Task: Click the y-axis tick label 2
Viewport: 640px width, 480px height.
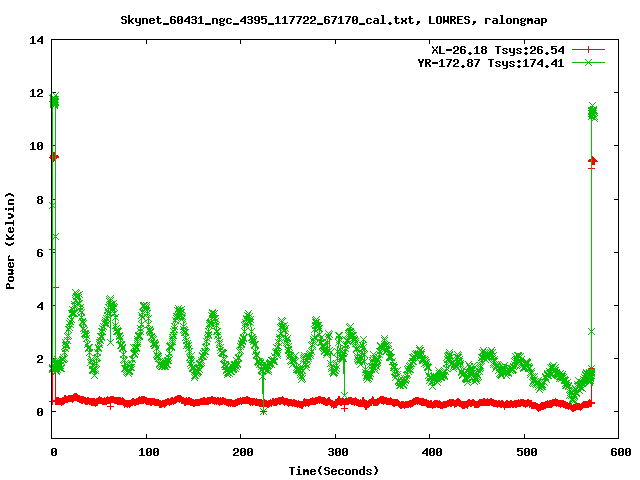Action: pos(40,359)
